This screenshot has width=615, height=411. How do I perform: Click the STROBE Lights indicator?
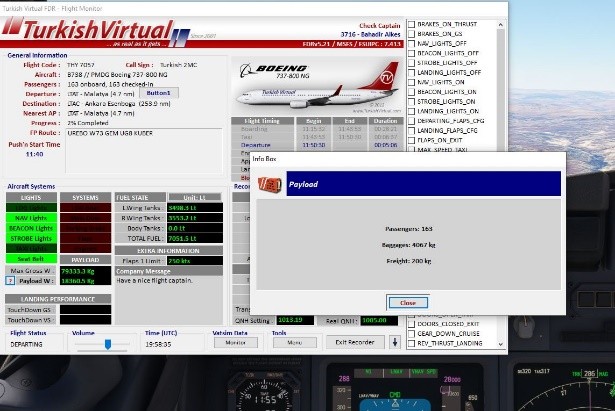(31, 238)
